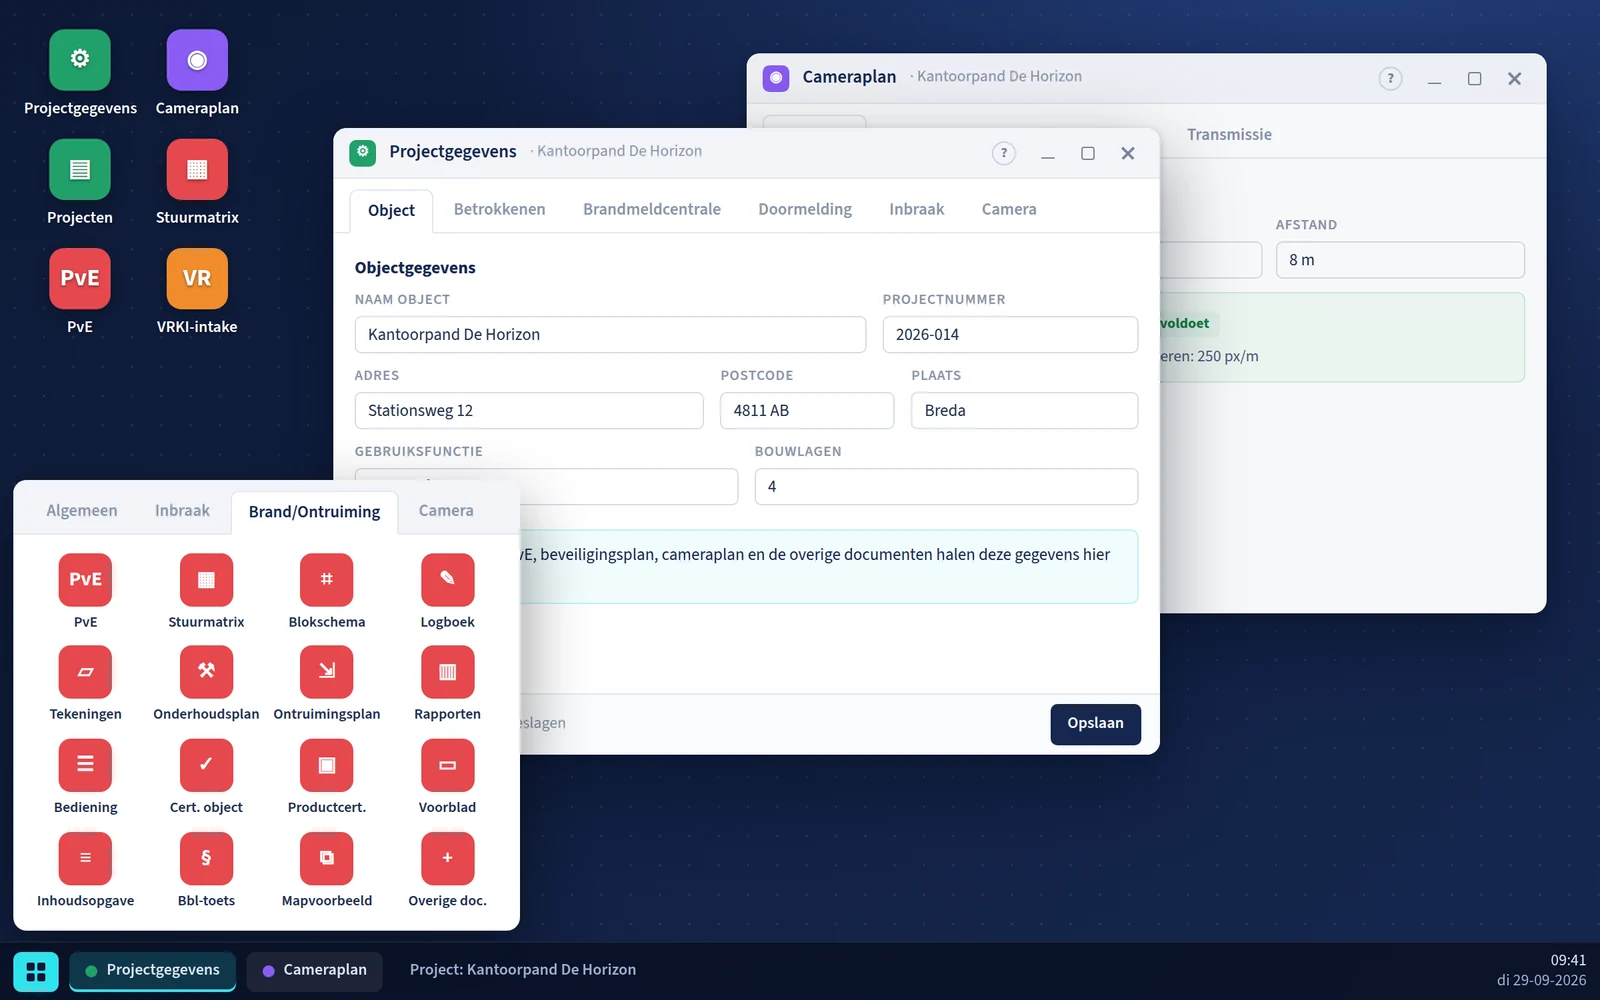This screenshot has height=1000, width=1600.
Task: Open Voorblad in the launcher panel
Action: click(447, 777)
